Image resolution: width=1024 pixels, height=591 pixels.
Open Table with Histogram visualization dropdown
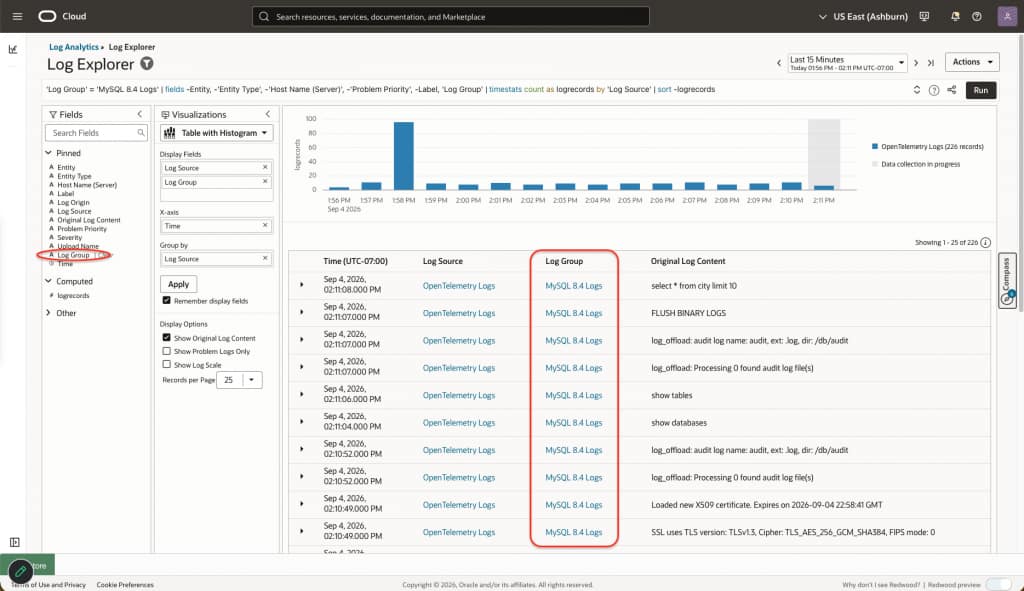point(216,133)
